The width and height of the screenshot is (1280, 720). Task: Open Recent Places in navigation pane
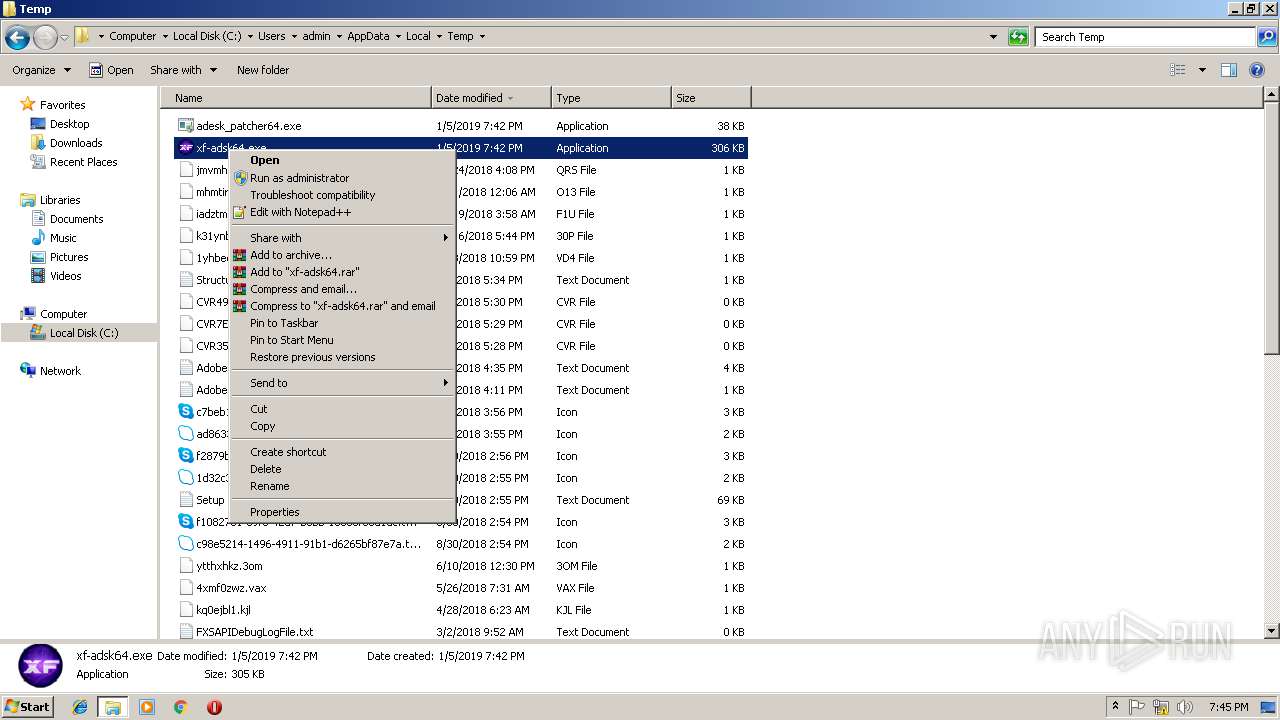[83, 162]
